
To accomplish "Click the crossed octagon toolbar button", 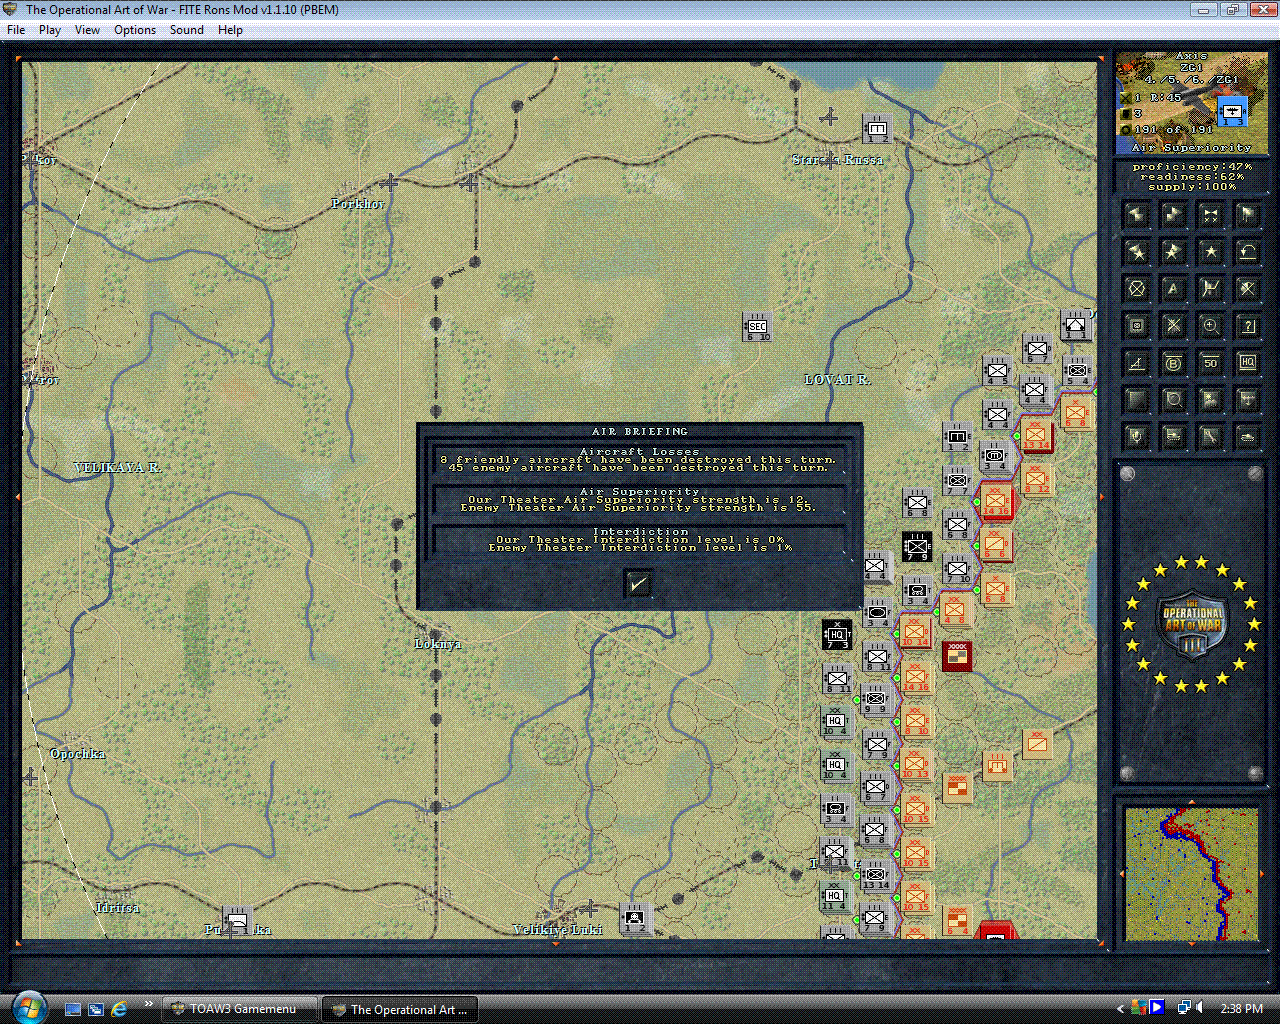I will tap(1136, 289).
